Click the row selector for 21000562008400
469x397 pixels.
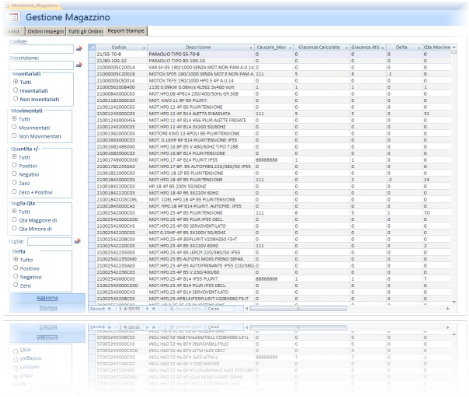92,87
